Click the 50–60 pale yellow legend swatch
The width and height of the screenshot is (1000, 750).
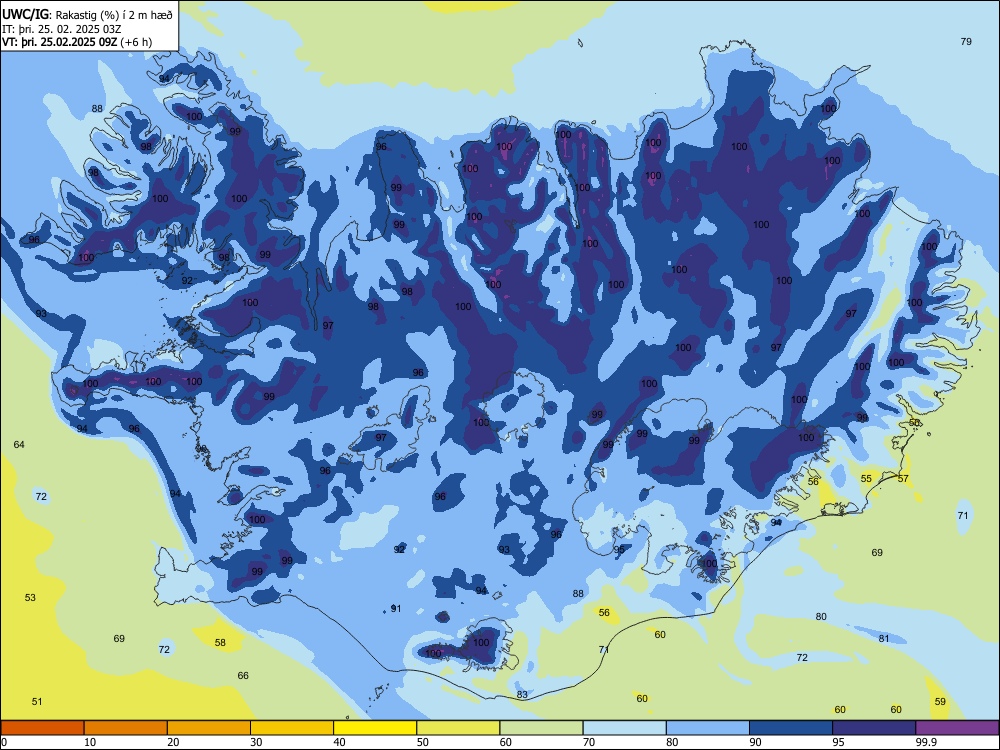tap(458, 728)
